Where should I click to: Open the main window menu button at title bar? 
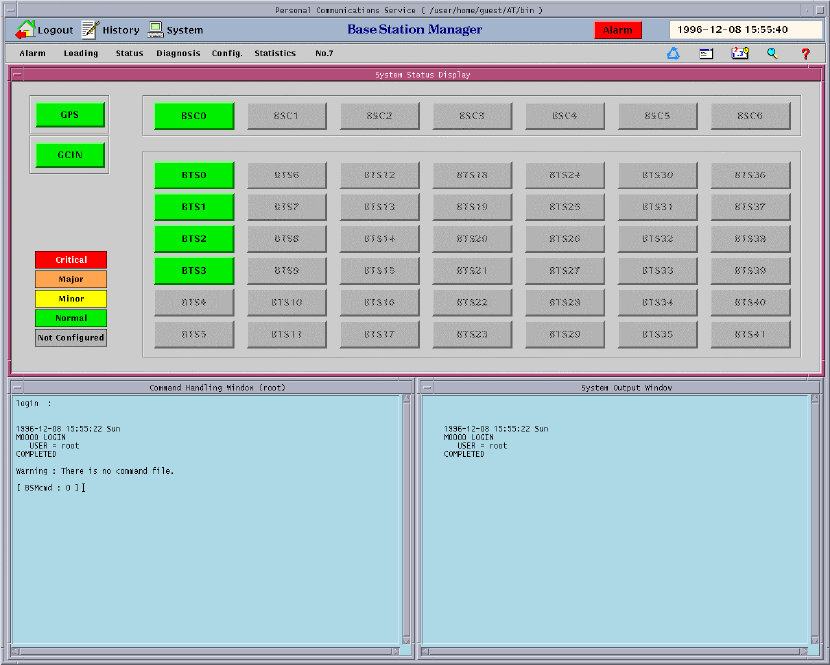click(10, 10)
